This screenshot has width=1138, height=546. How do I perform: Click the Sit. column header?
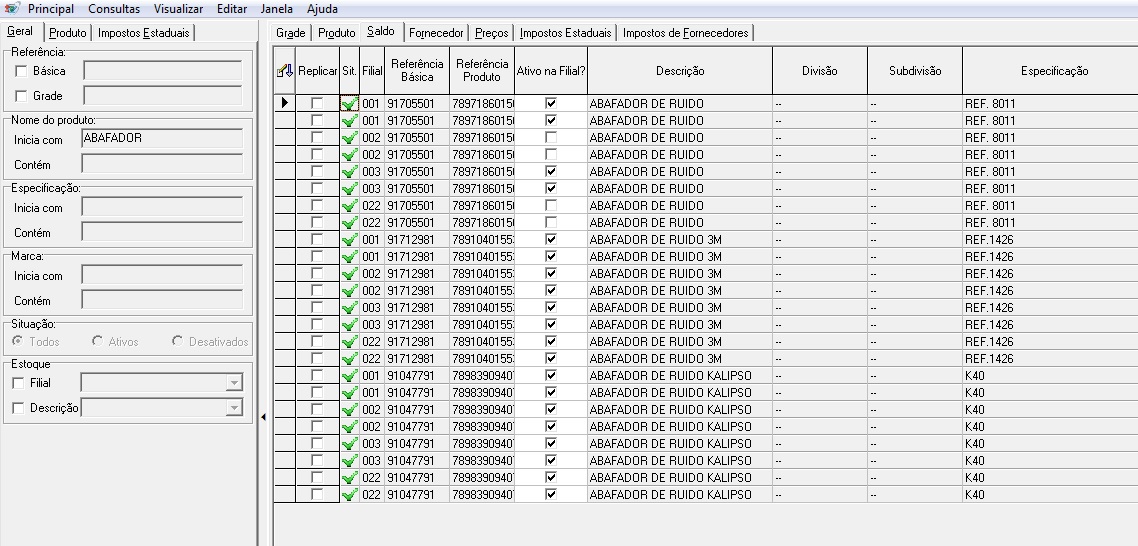350,70
